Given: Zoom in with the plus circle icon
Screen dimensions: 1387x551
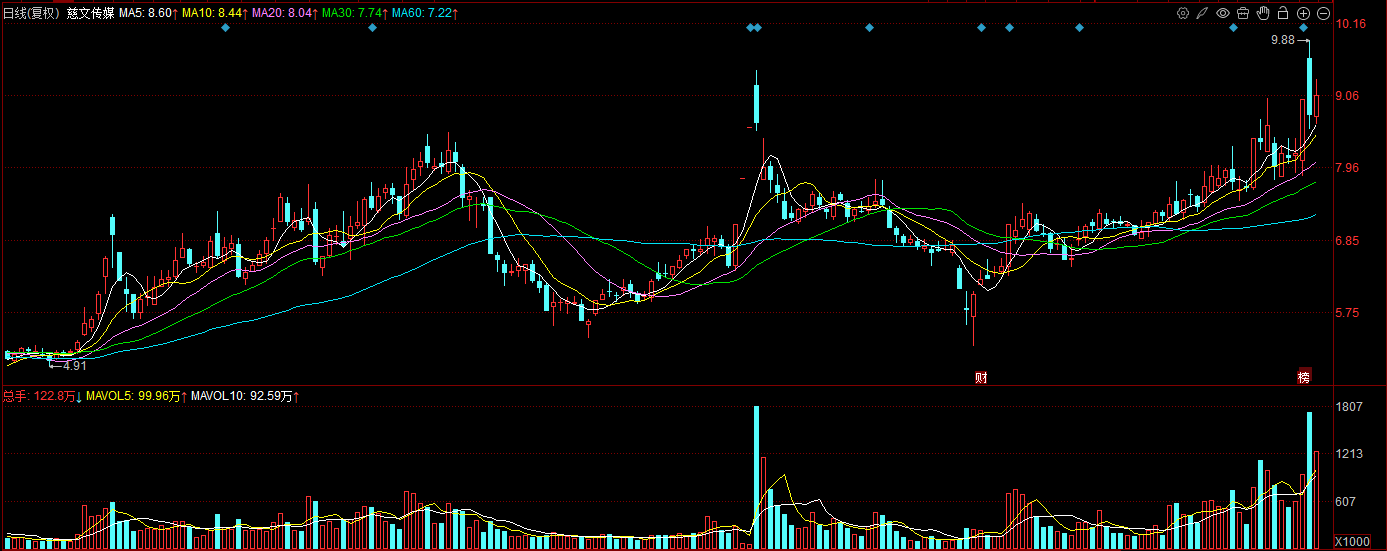Looking at the screenshot, I should 1303,13.
